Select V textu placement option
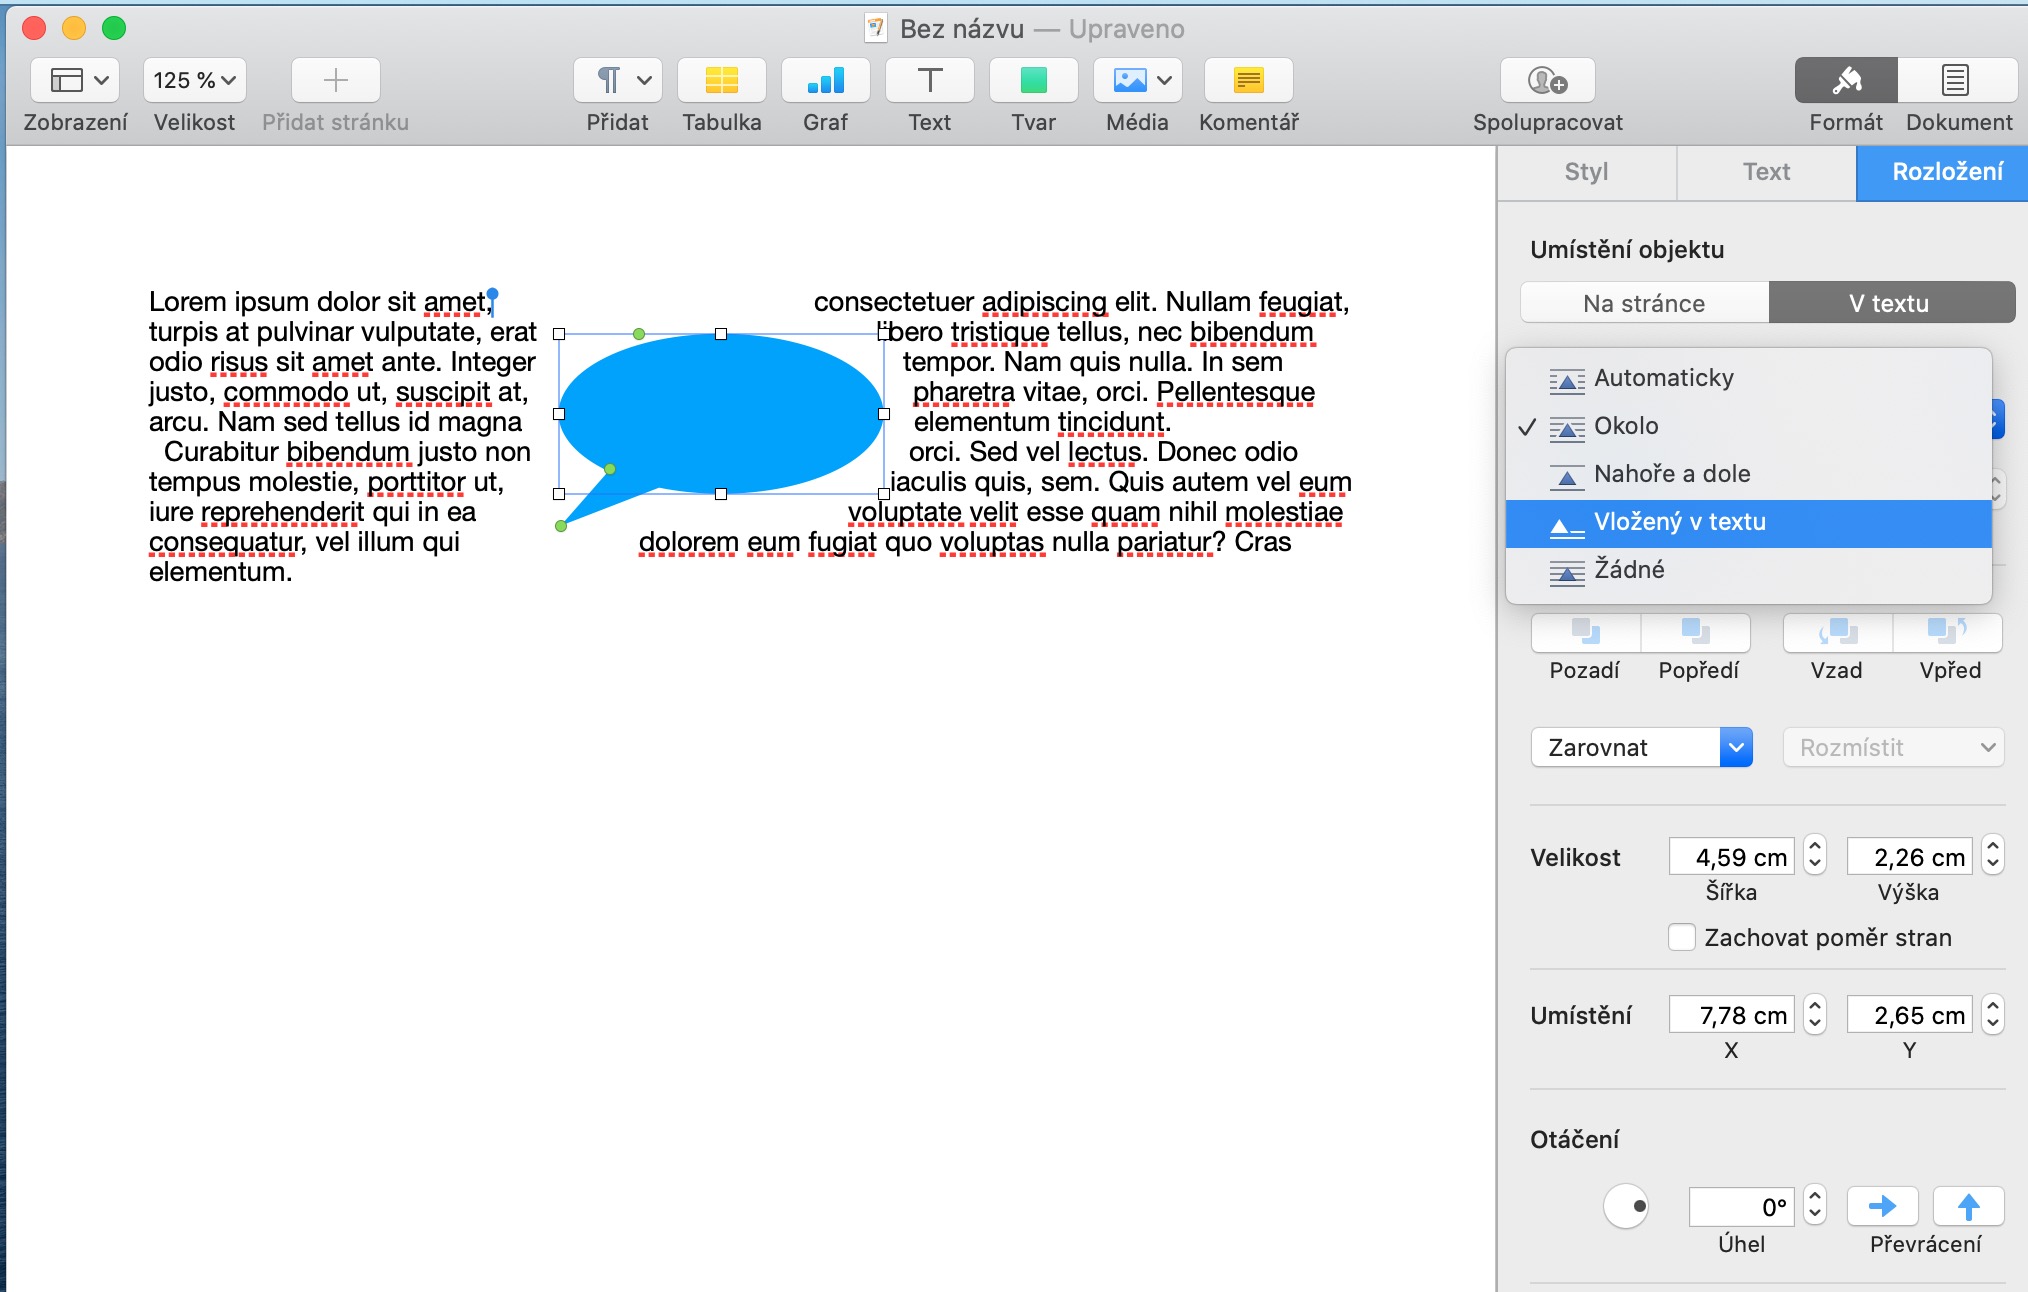Viewport: 2028px width, 1292px height. pyautogui.click(x=1890, y=303)
